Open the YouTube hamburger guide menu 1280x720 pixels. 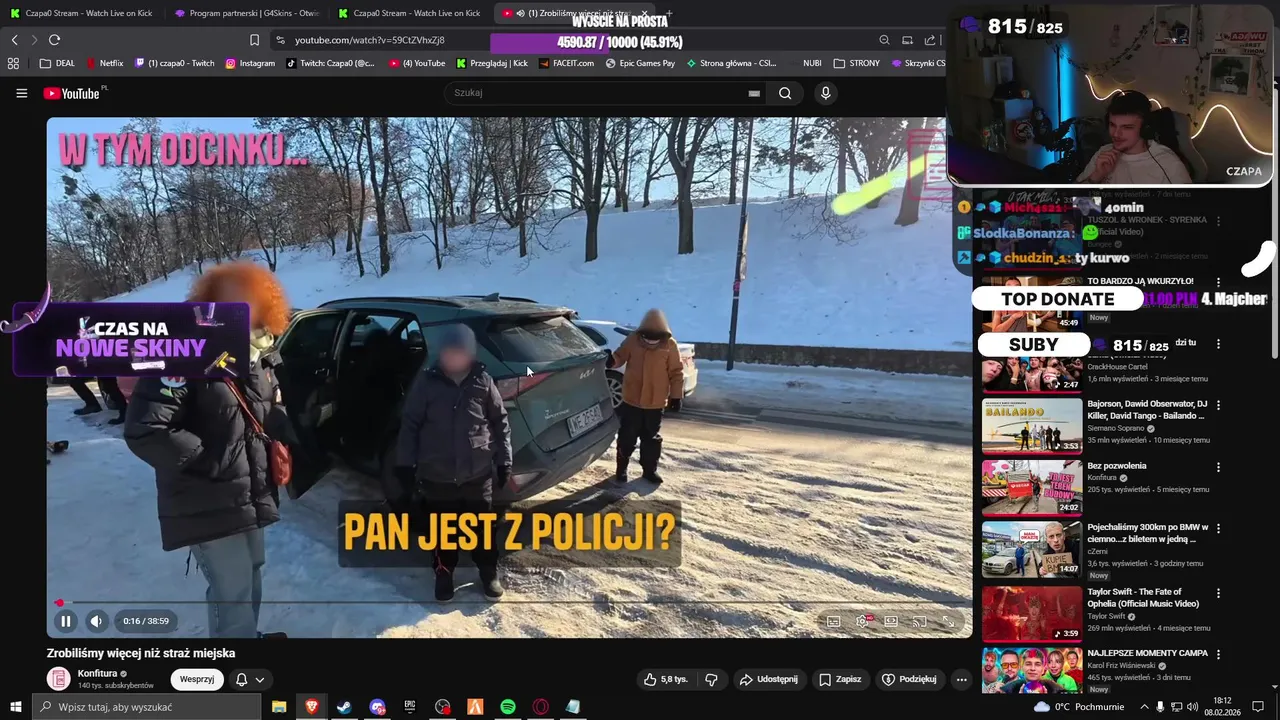click(x=21, y=93)
